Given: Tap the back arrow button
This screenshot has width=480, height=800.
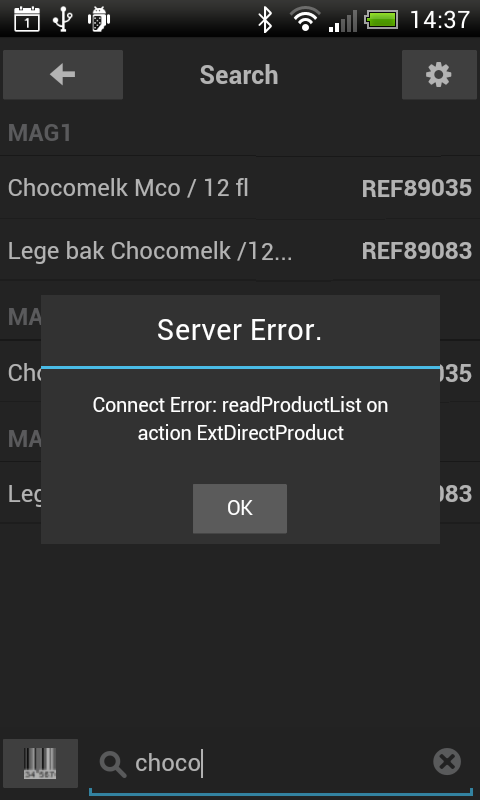Looking at the screenshot, I should coord(63,74).
